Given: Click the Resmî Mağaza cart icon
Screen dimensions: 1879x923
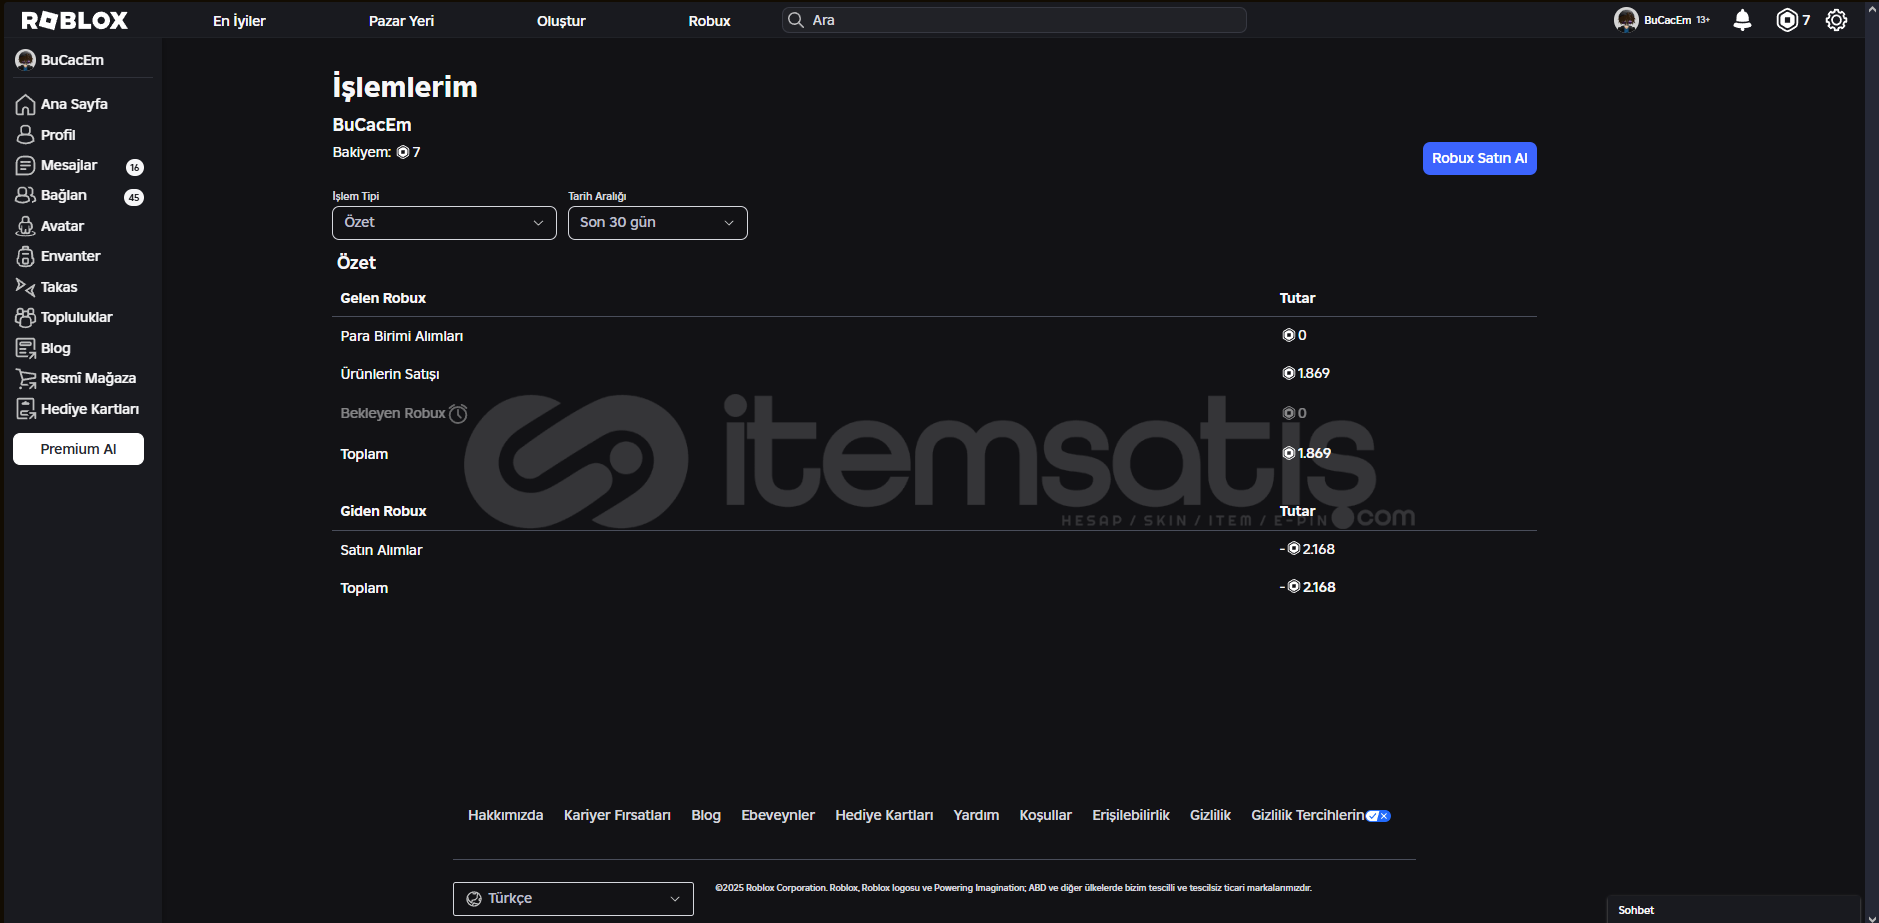Looking at the screenshot, I should coord(26,379).
